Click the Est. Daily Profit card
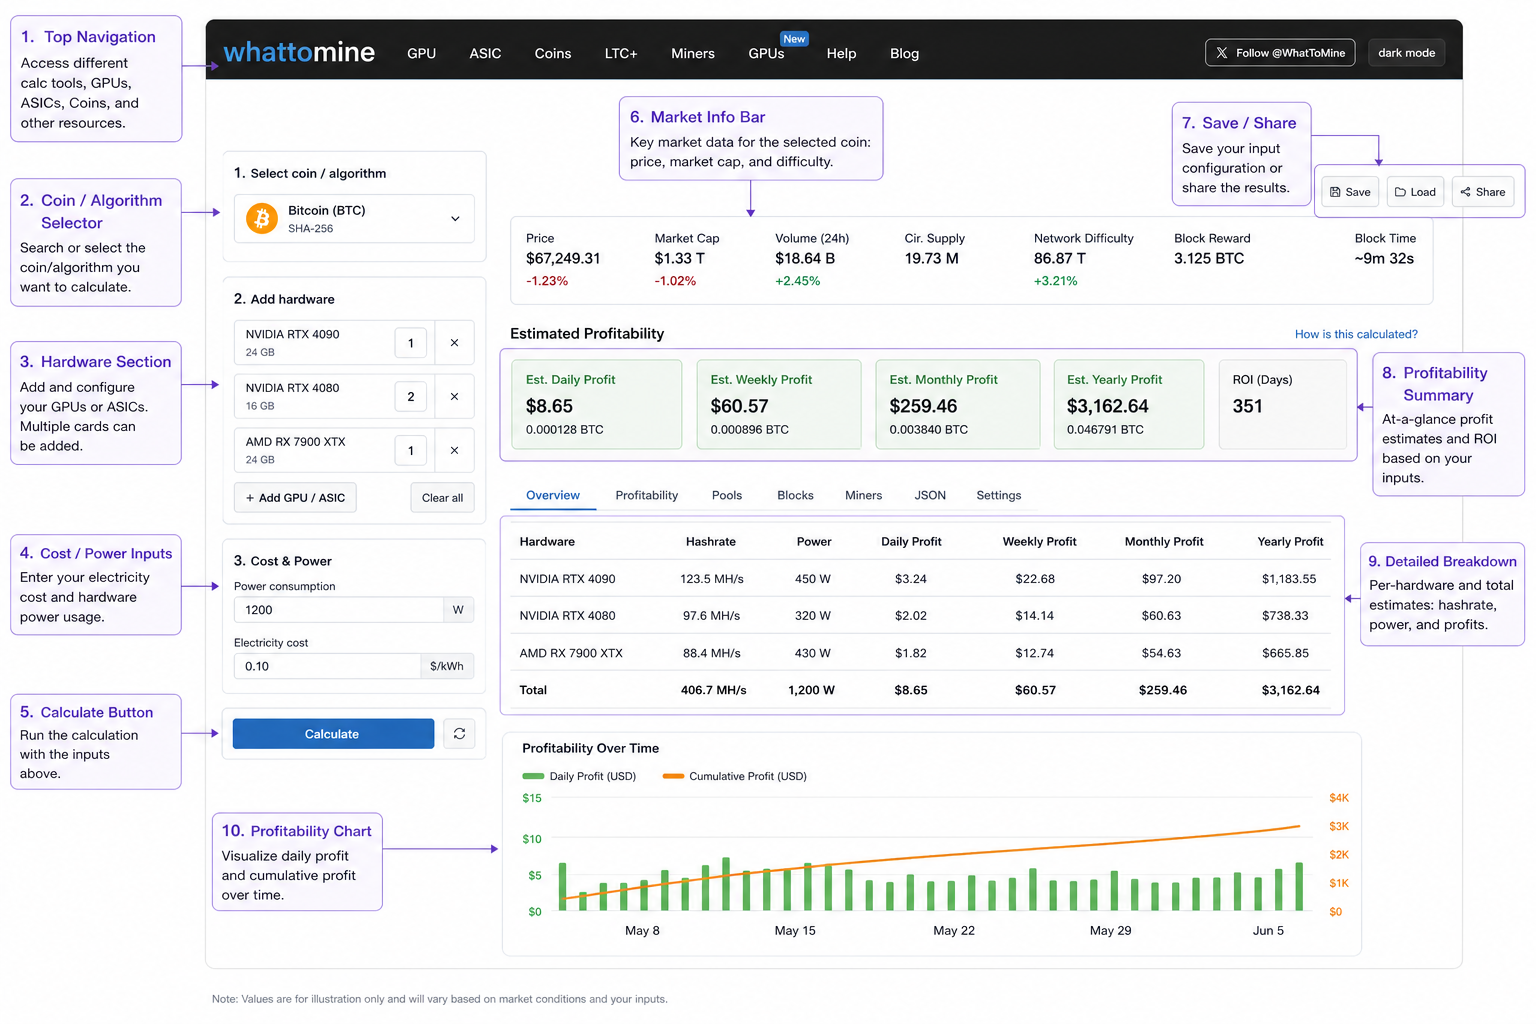Image resolution: width=1536 pixels, height=1024 pixels. [x=596, y=404]
